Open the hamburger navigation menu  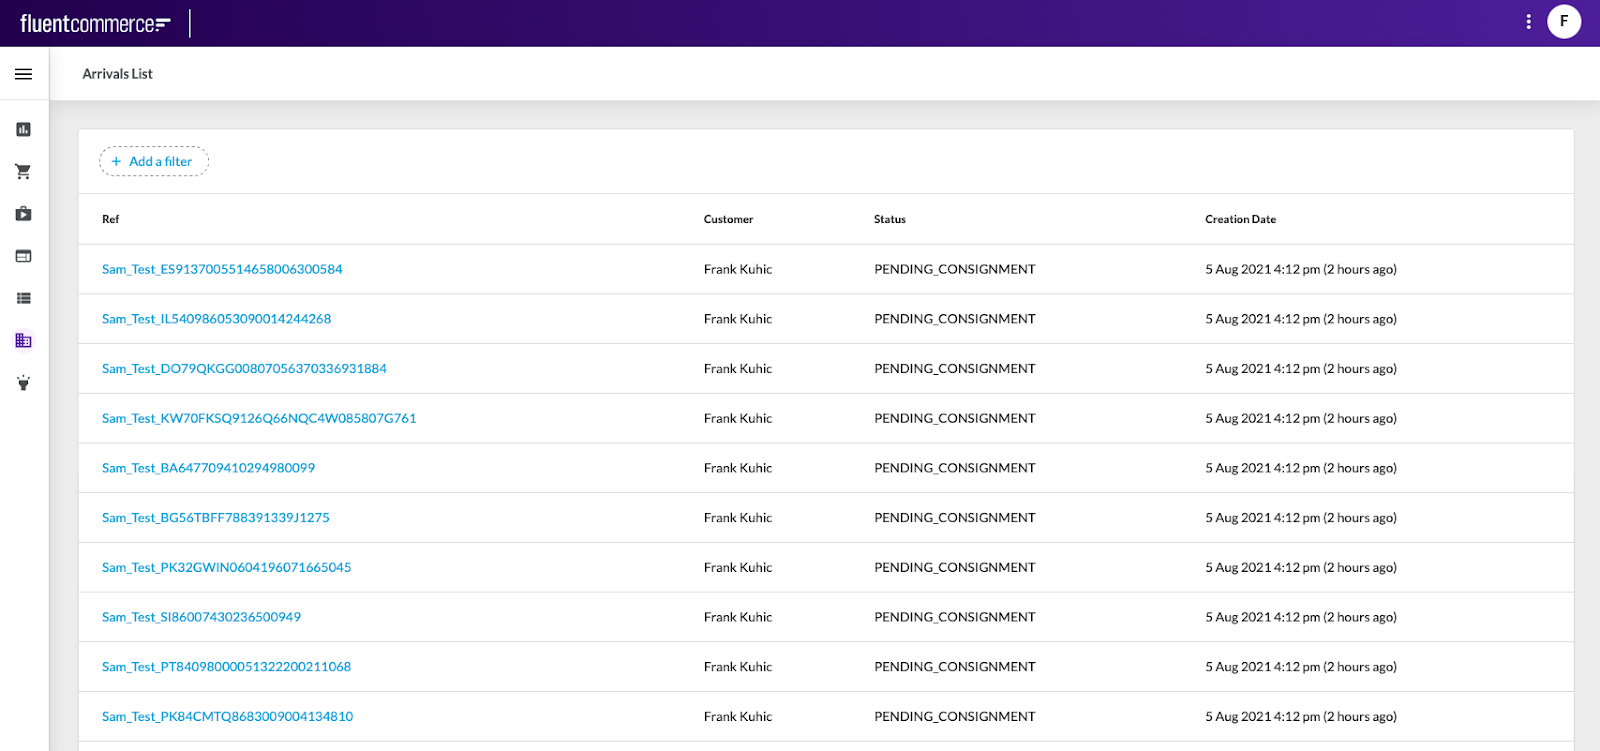click(23, 74)
